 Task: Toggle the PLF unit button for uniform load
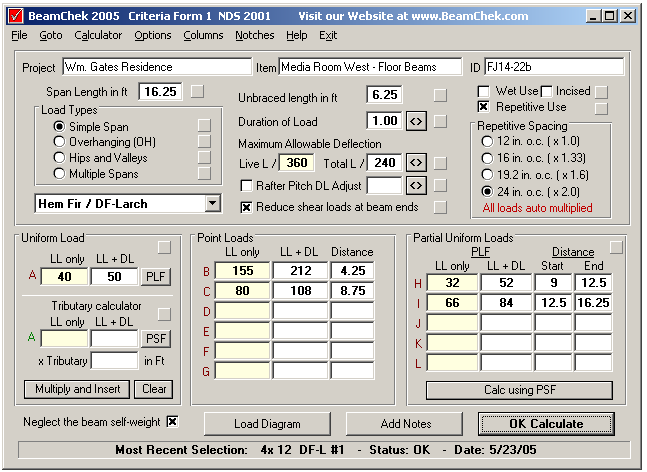(x=156, y=276)
